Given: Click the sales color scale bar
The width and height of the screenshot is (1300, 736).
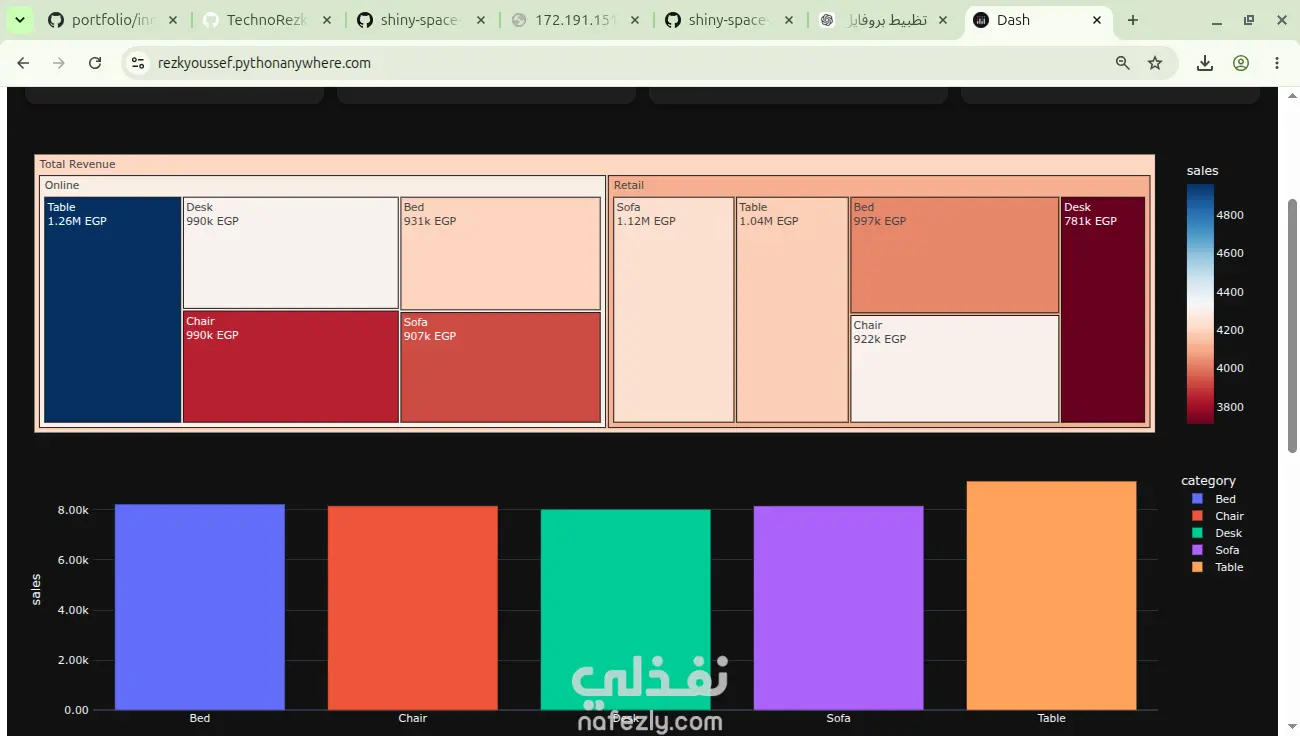Looking at the screenshot, I should point(1200,304).
